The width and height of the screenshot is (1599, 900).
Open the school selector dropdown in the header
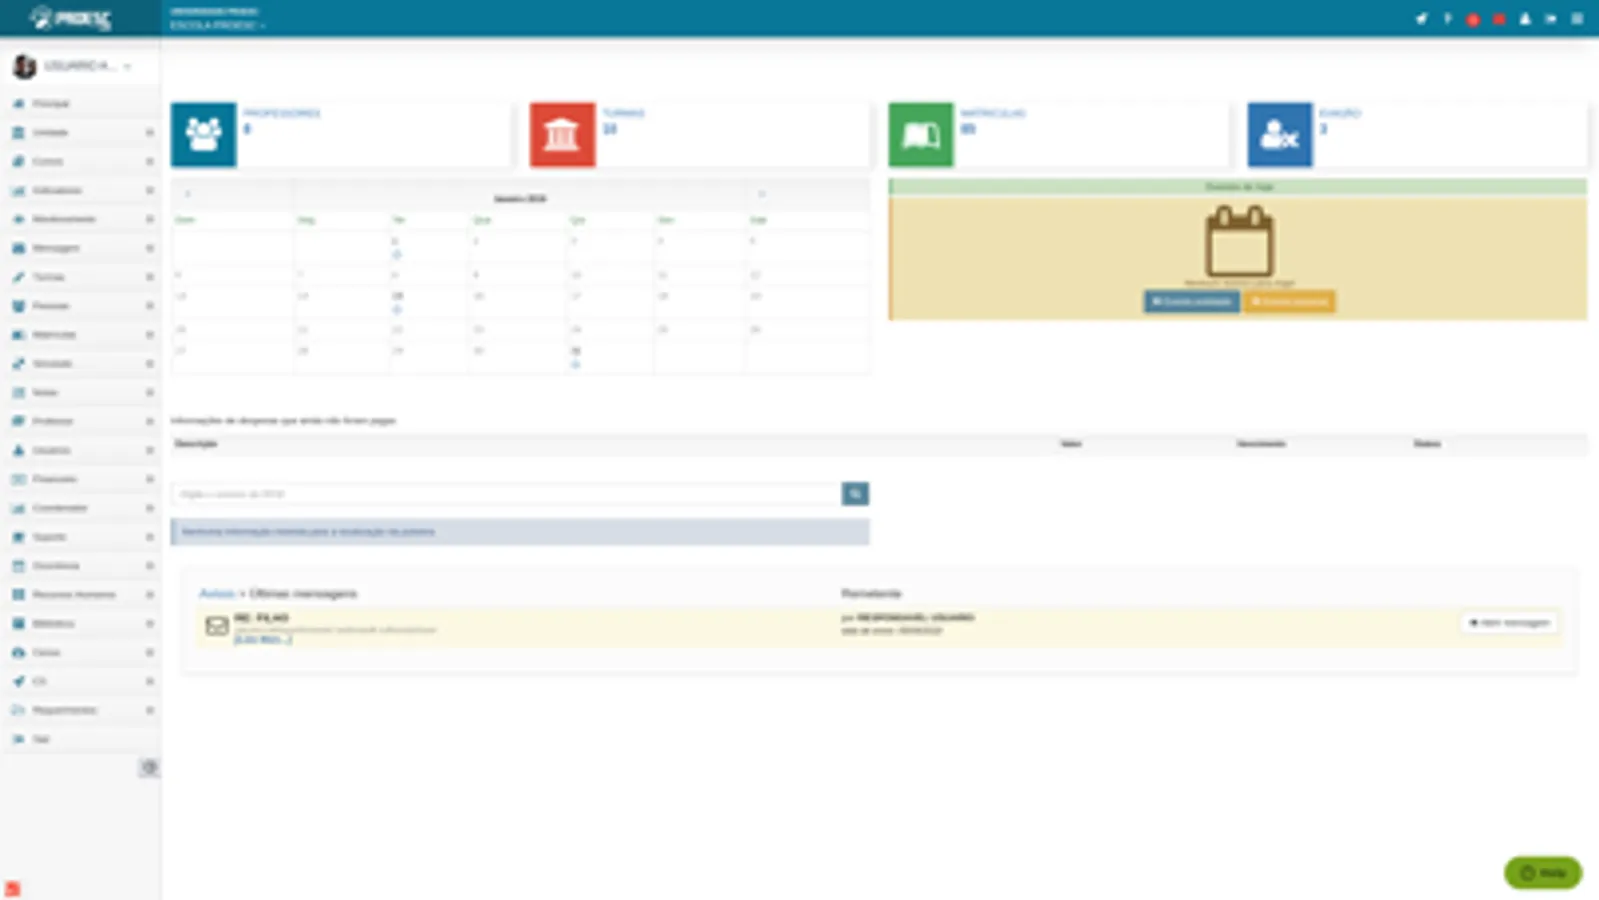(218, 25)
